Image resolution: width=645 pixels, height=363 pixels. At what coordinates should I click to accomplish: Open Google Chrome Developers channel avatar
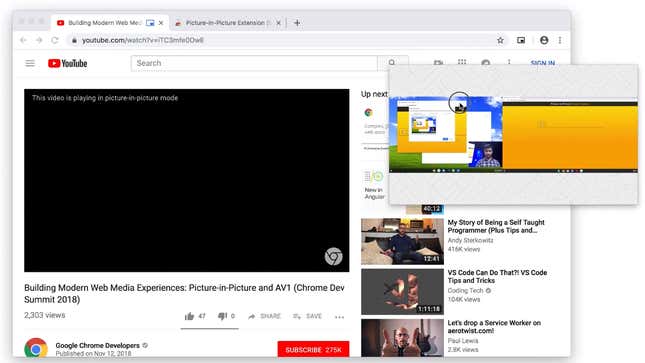[x=36, y=349]
